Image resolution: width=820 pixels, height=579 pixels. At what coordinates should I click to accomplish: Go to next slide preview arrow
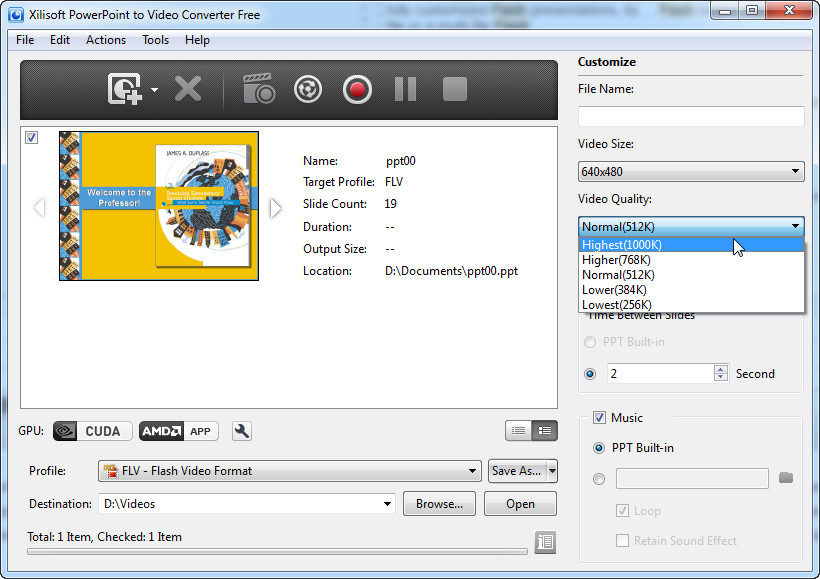276,208
